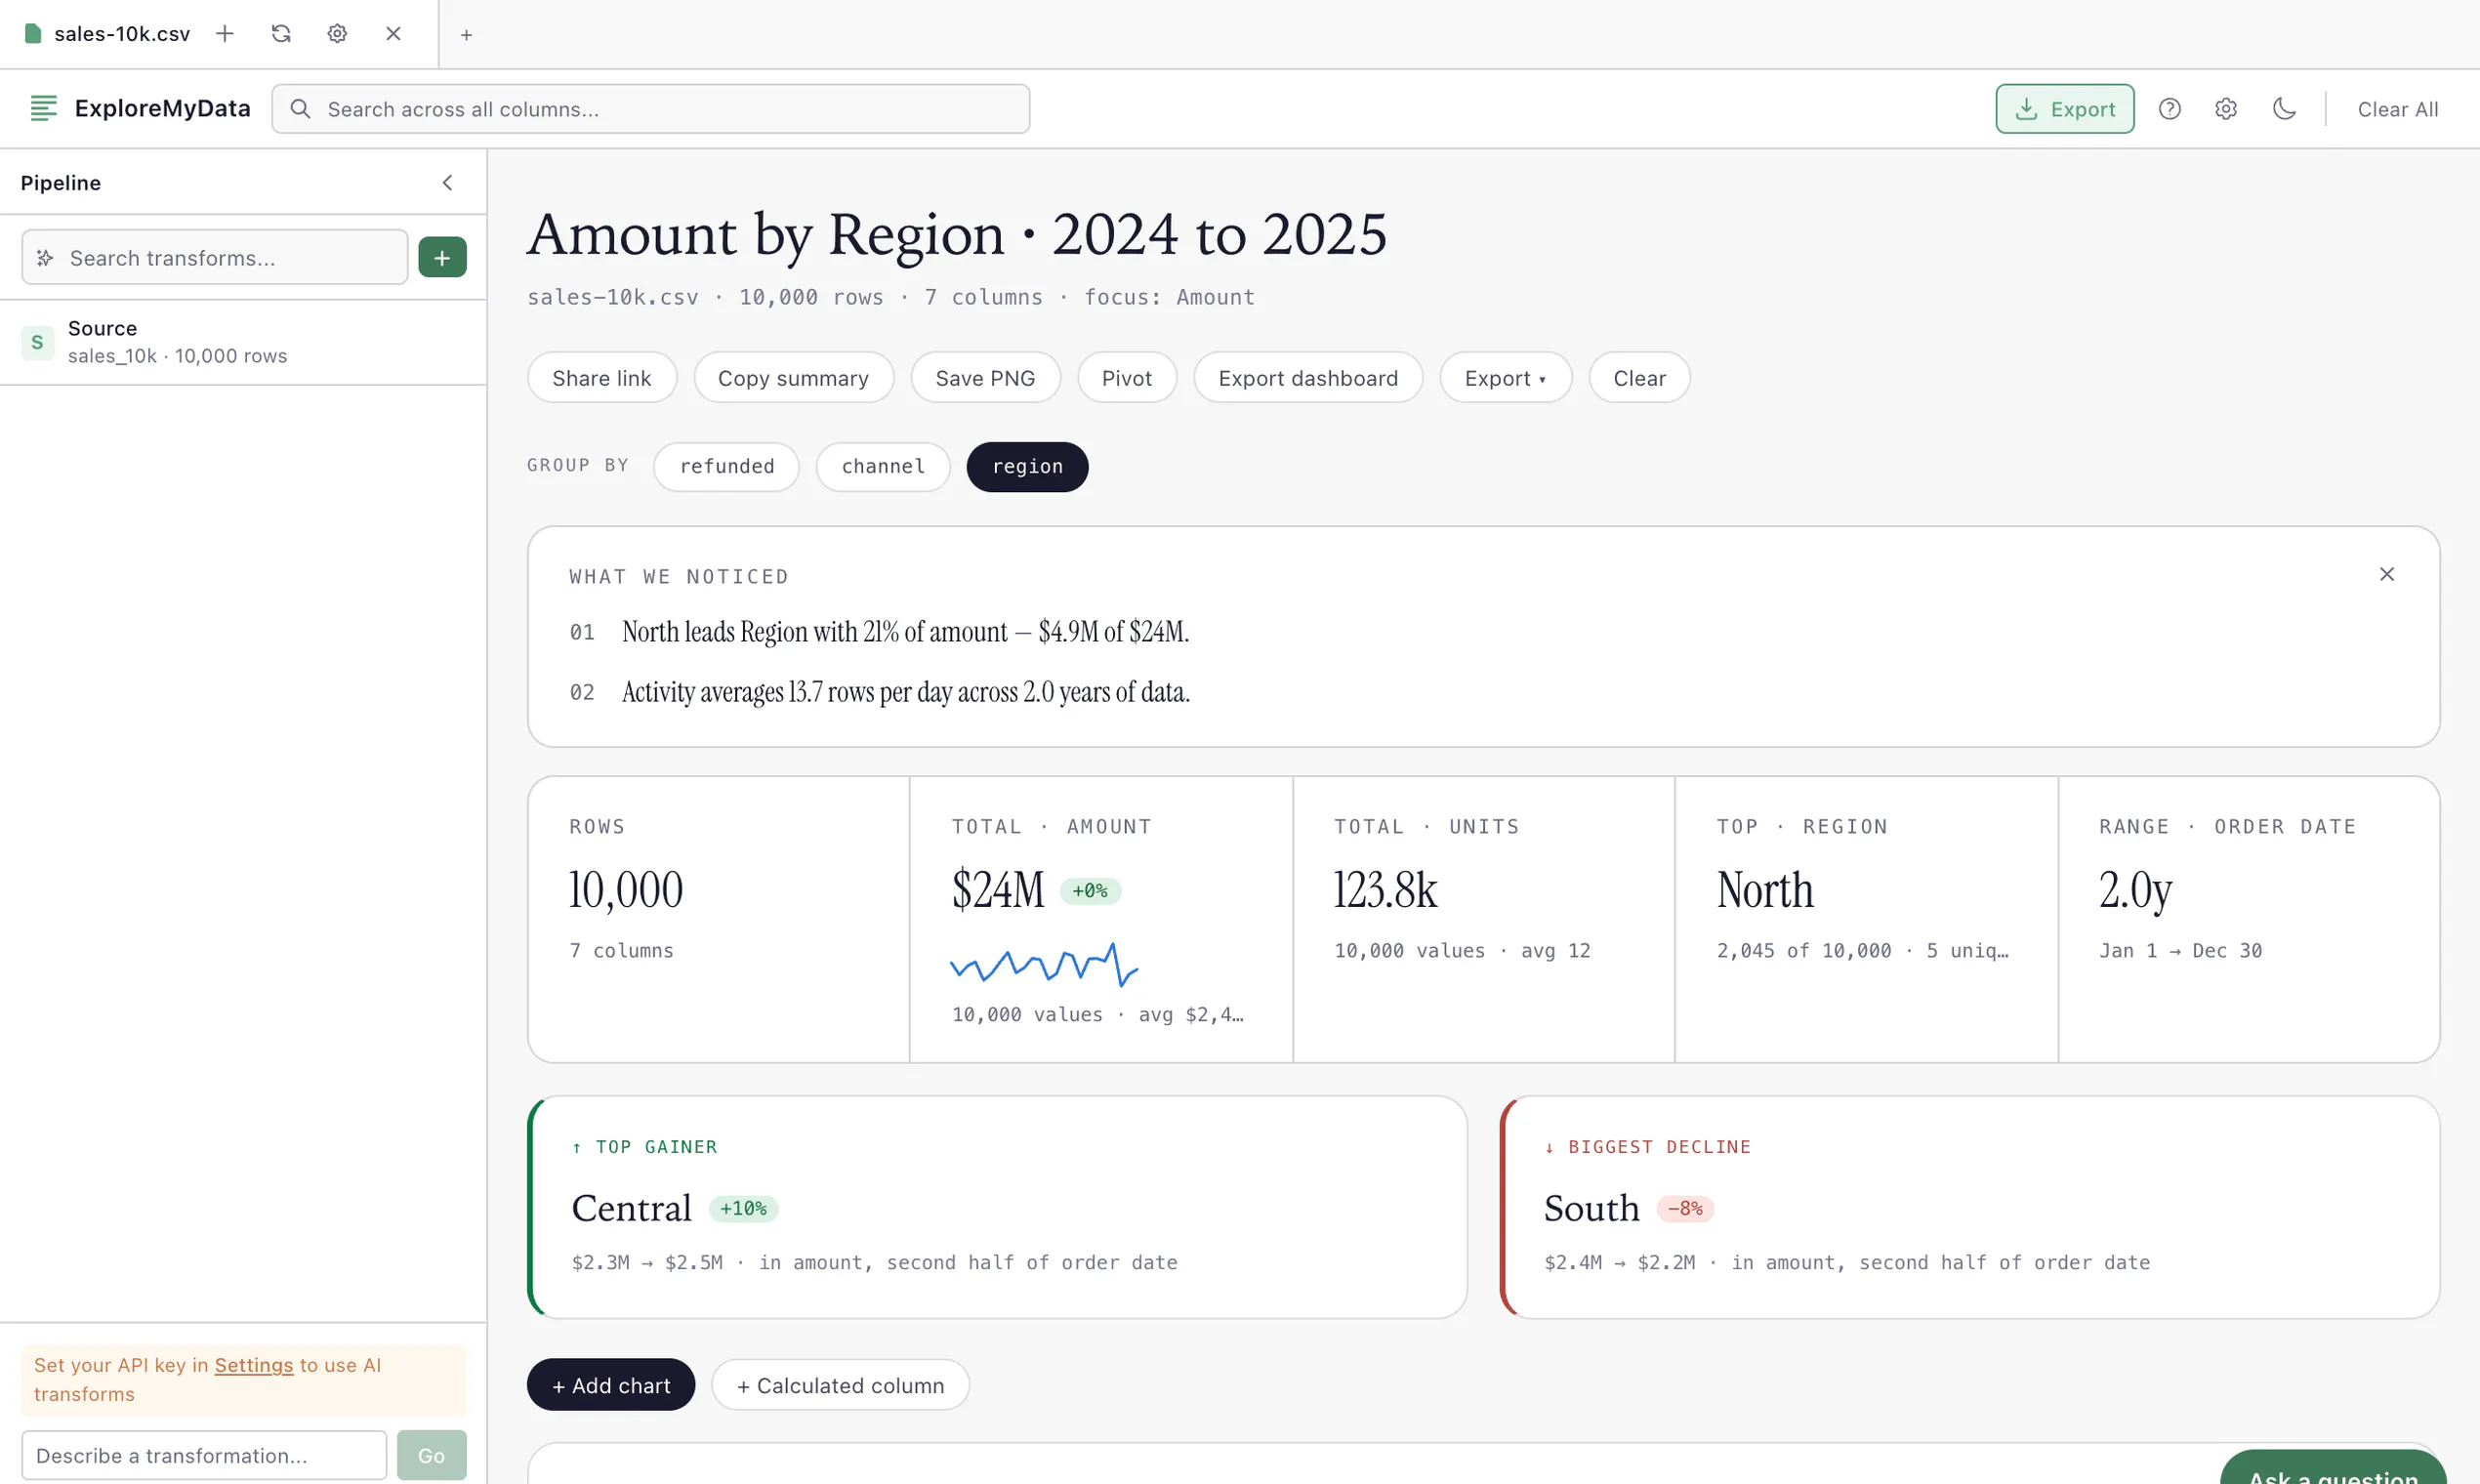Screen dimensions: 2480x1484
Task: Collapse the Pipeline panel with the chevron
Action: click(448, 182)
